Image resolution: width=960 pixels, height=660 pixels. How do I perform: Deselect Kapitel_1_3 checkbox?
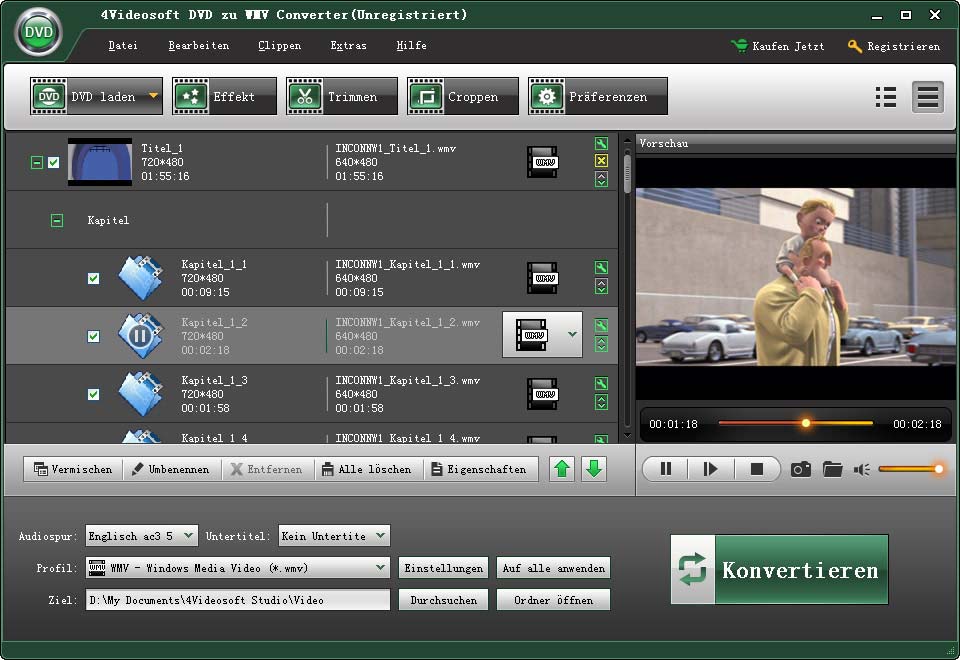[93, 394]
